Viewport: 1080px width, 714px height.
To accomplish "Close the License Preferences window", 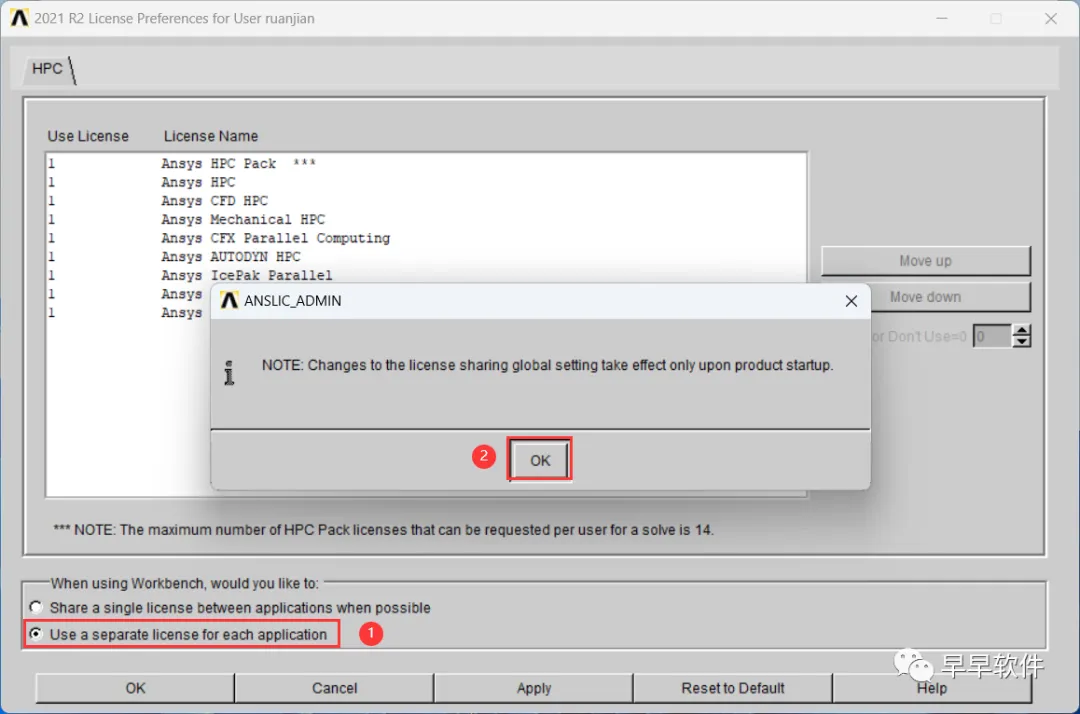I will [x=1050, y=19].
